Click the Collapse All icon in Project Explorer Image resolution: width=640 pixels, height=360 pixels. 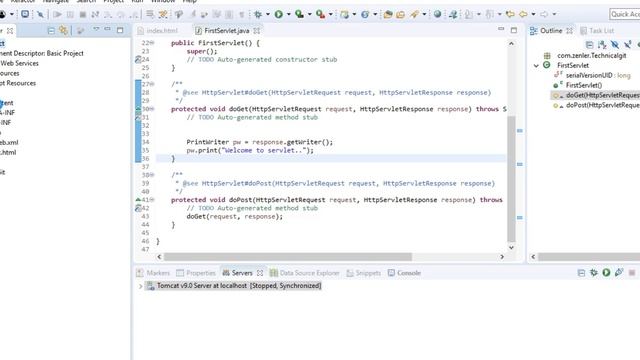pyautogui.click(x=51, y=31)
